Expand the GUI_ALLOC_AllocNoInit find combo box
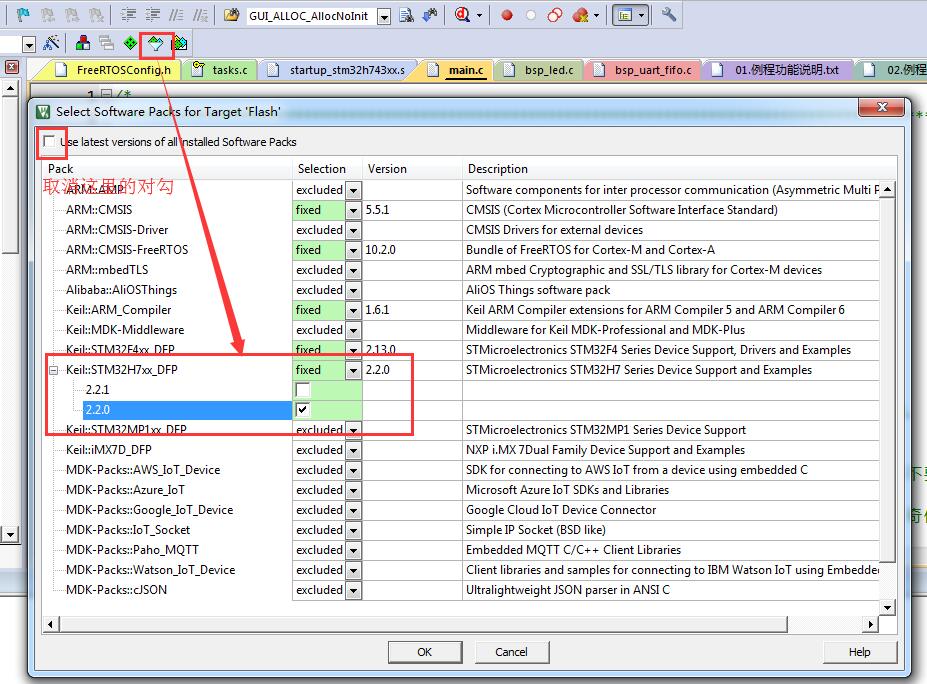The image size is (927, 684). [x=384, y=17]
